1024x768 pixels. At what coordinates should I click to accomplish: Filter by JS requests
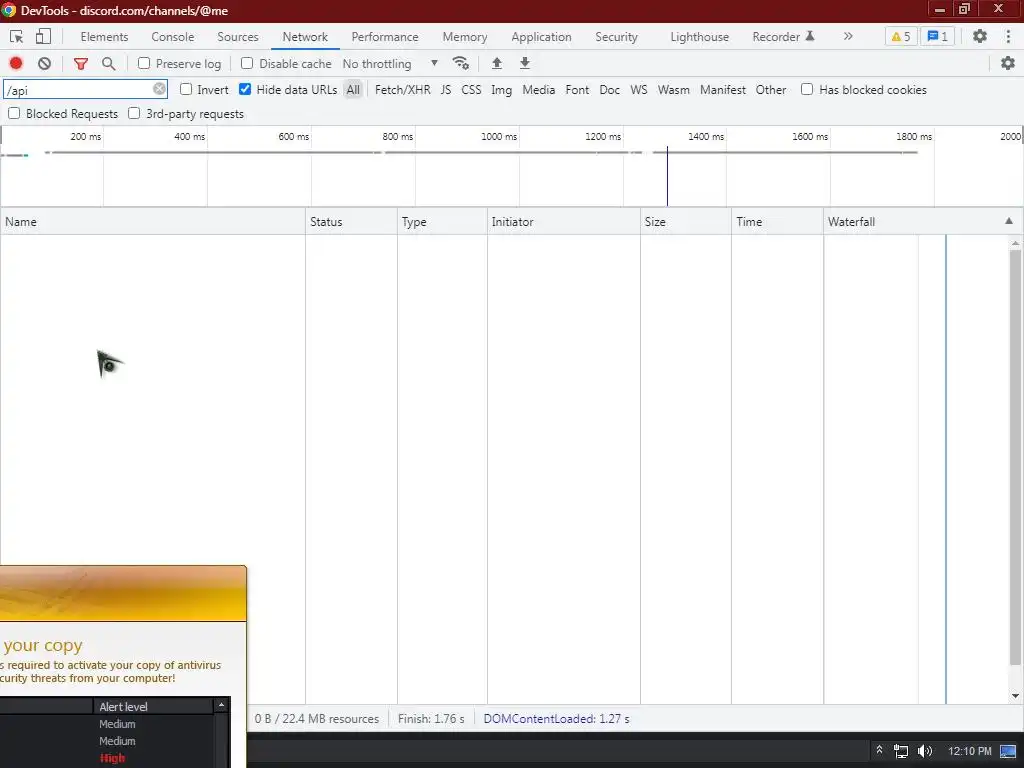(446, 90)
